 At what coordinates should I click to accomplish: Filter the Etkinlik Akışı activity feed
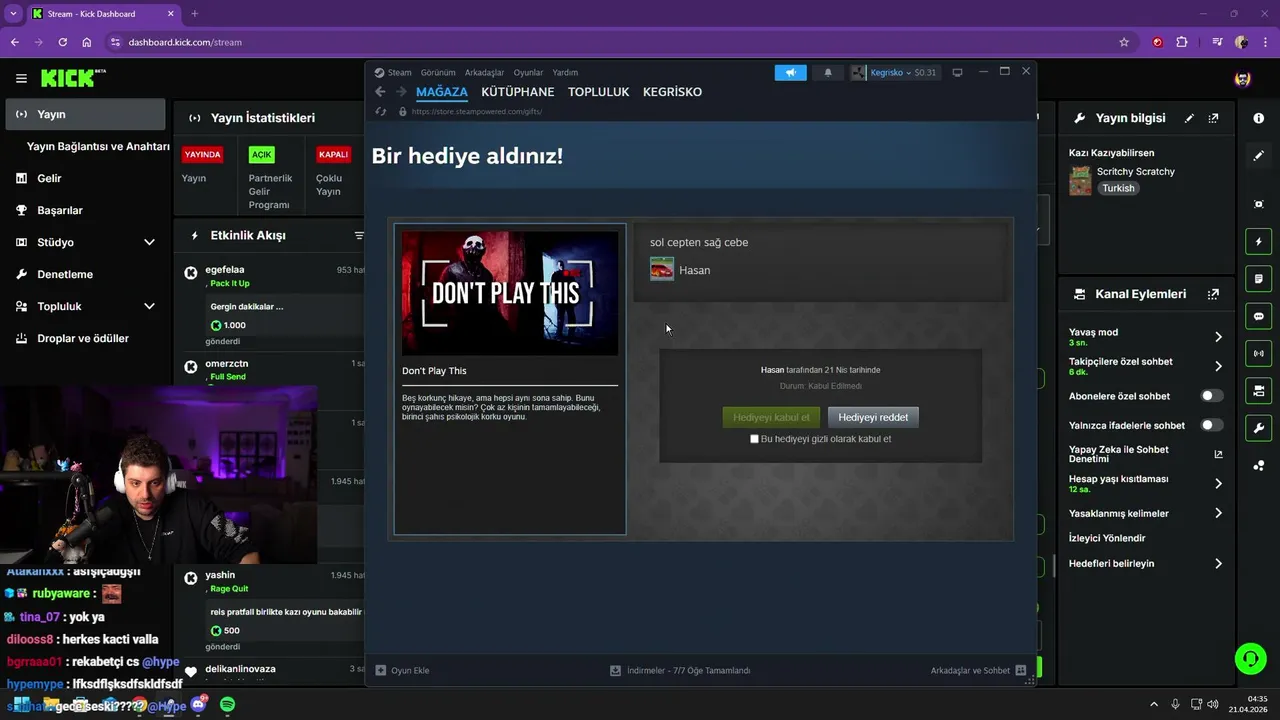click(359, 236)
